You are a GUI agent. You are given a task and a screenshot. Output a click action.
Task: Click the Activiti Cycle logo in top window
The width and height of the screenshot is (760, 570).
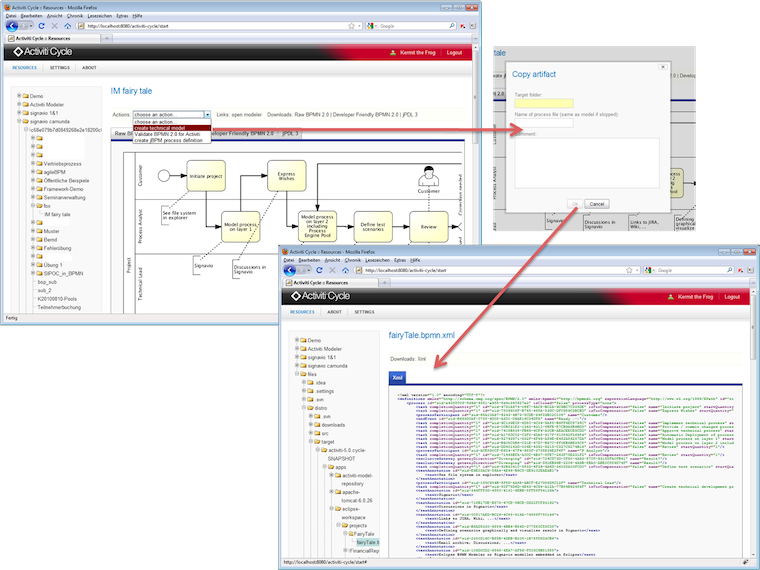[43, 52]
